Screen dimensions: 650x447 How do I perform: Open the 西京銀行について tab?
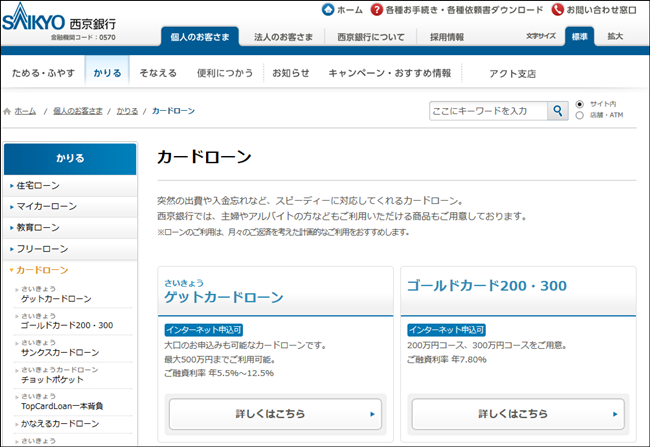(371, 37)
